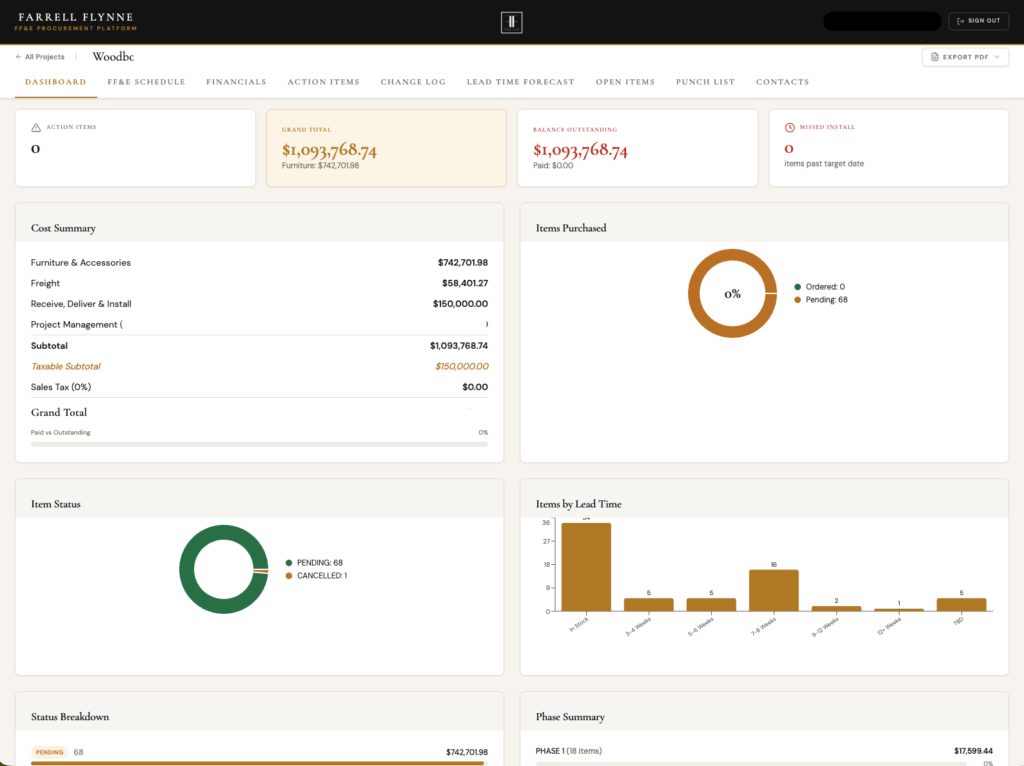Click the Status Breakdown amount $742,701.98
The width and height of the screenshot is (1024, 766).
[x=466, y=752]
